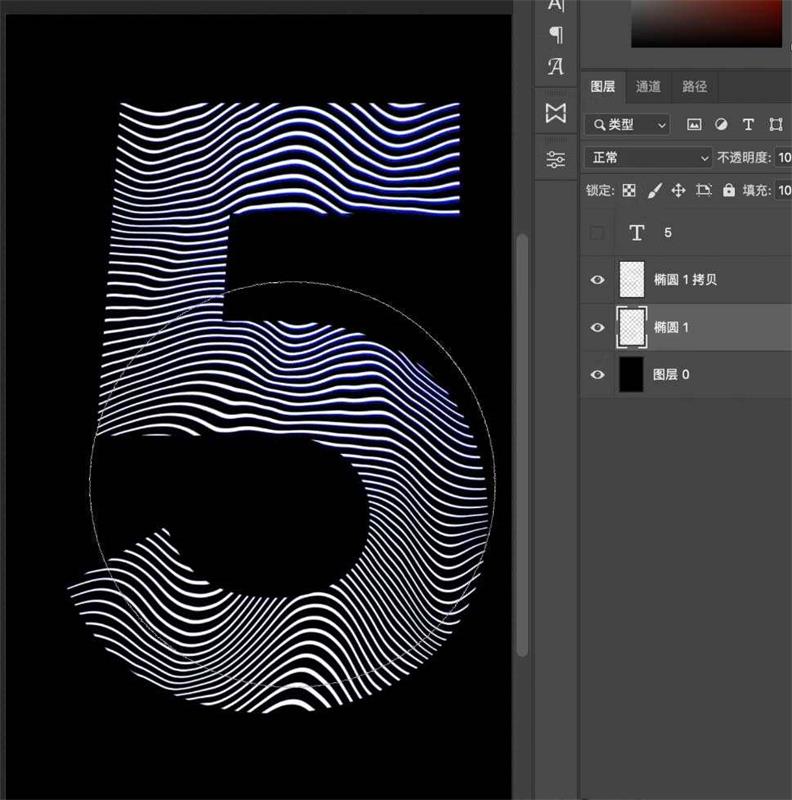The height and width of the screenshot is (800, 792).
Task: Click the 填充 fill value field
Action: click(783, 190)
